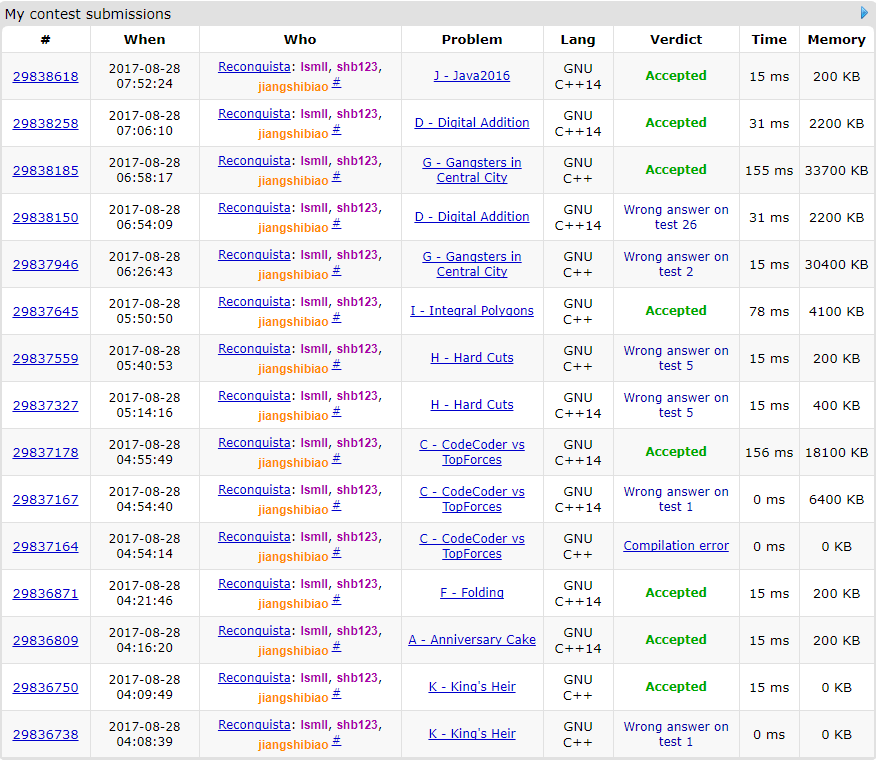Open problem J - Java2016
The image size is (876, 760).
click(x=472, y=76)
